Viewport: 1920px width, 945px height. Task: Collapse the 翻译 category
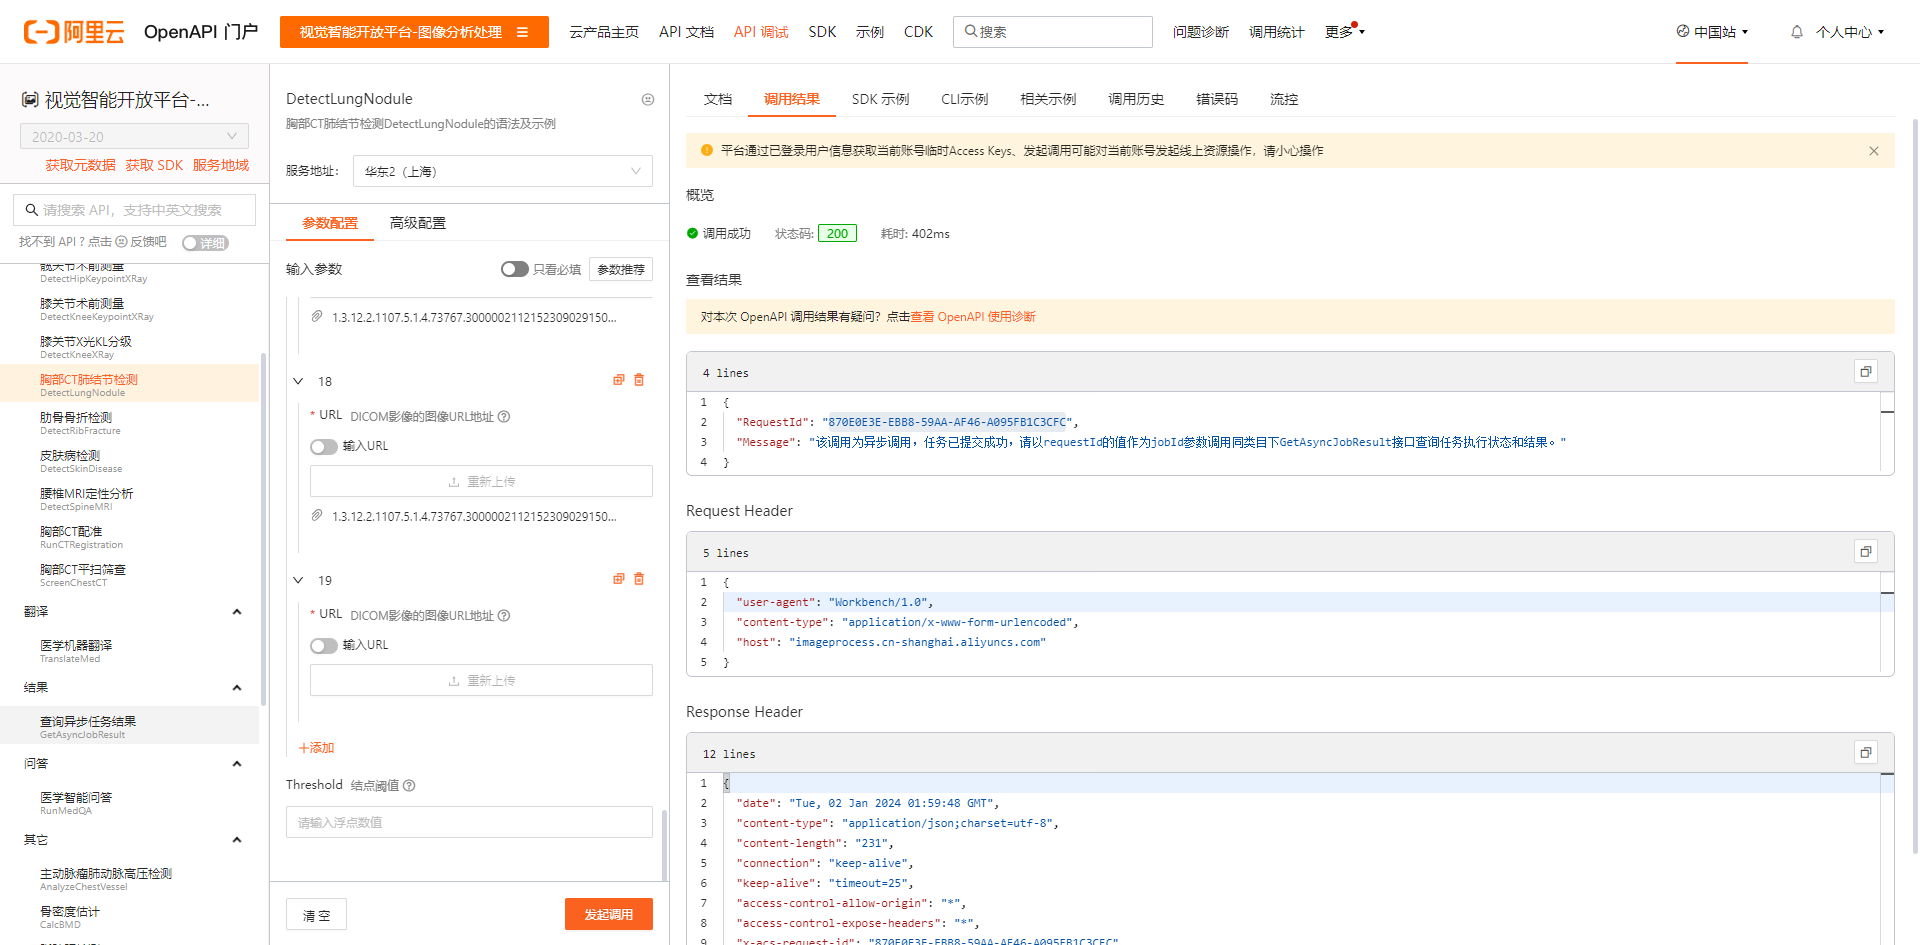coord(237,612)
